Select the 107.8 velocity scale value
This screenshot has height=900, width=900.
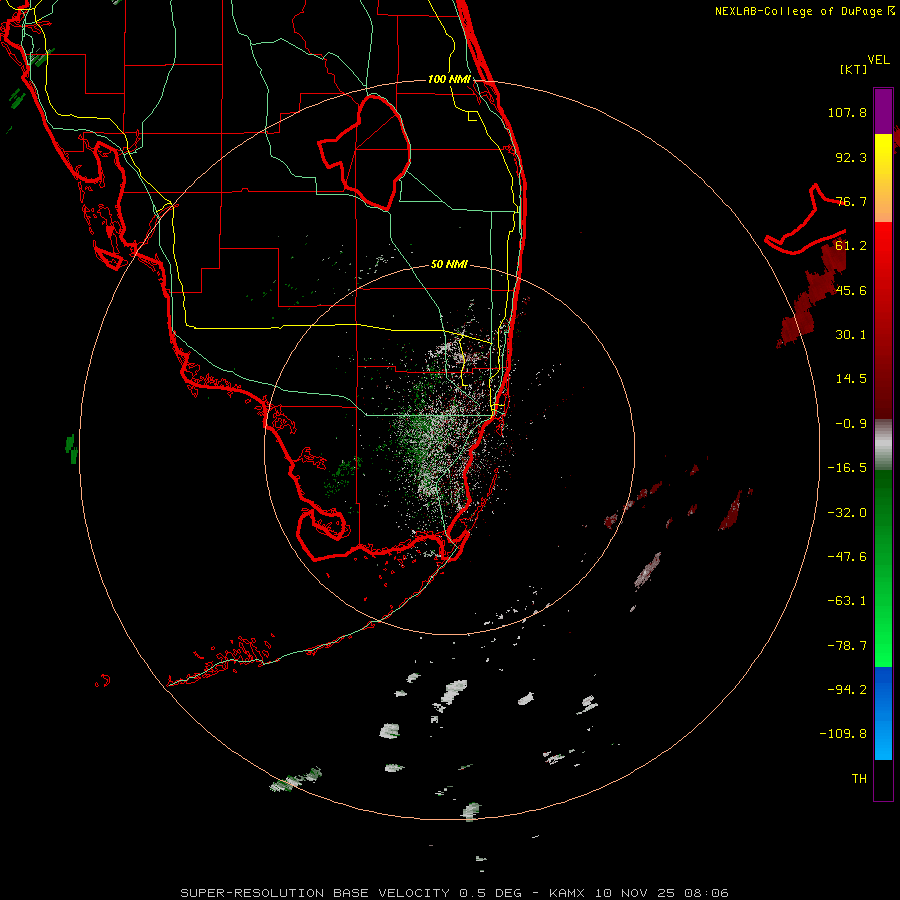point(847,112)
